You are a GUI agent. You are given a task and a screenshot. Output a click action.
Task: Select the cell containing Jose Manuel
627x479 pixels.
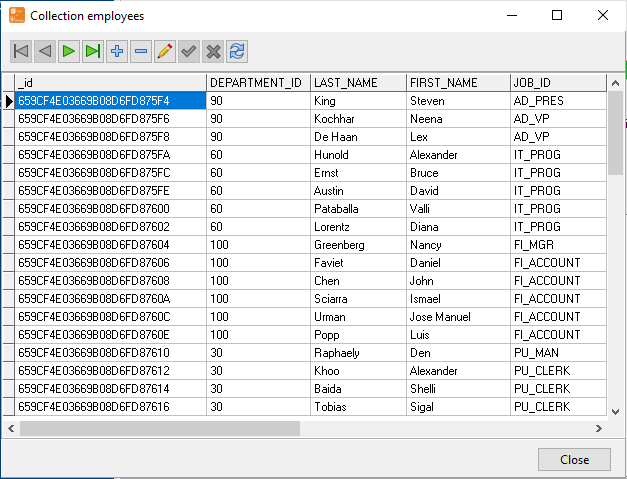coord(456,317)
